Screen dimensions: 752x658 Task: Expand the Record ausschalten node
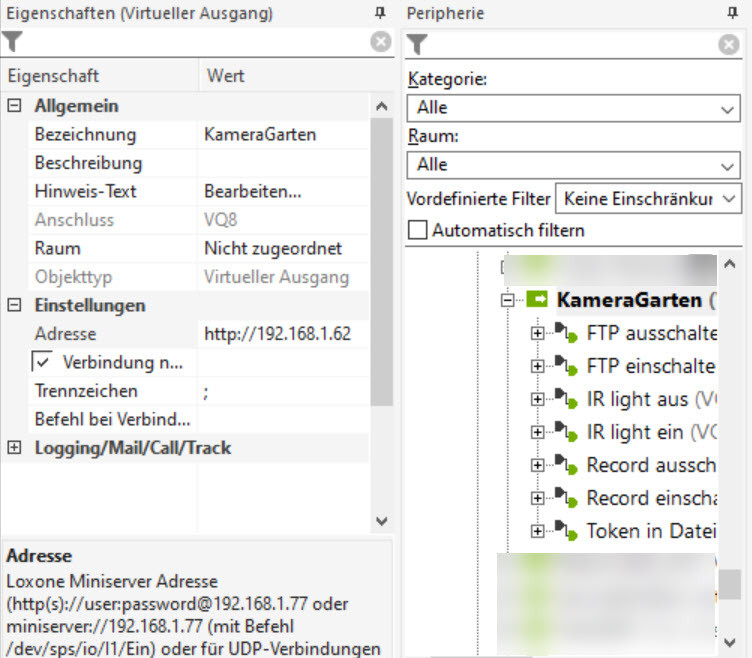[538, 466]
